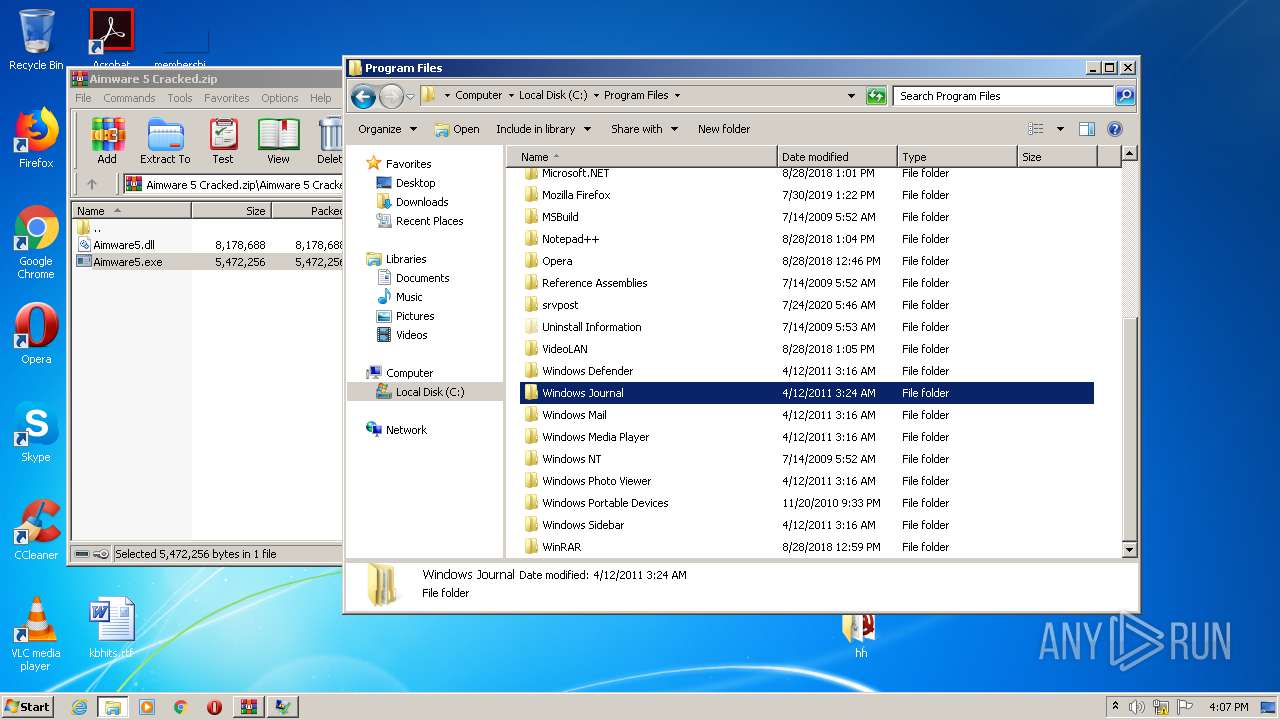Click the refresh button beside address bar
The image size is (1280, 720).
(876, 96)
